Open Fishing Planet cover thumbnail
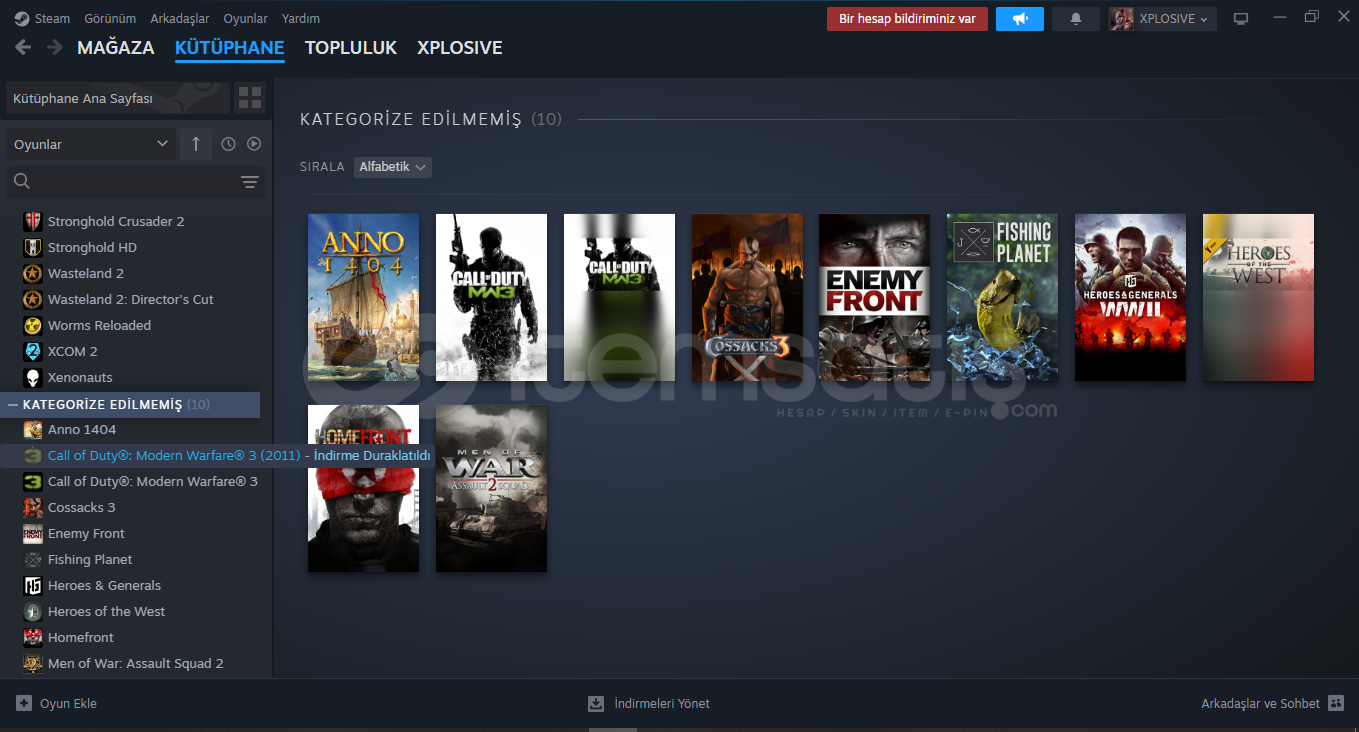This screenshot has width=1359, height=732. (1002, 297)
